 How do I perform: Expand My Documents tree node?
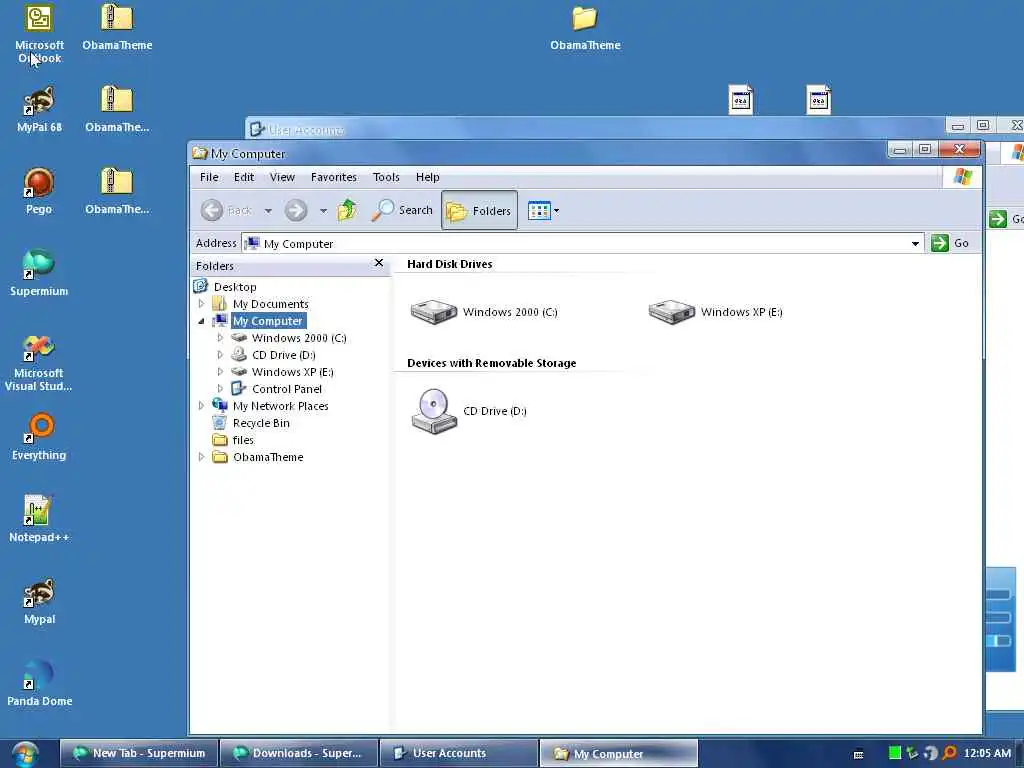[201, 304]
